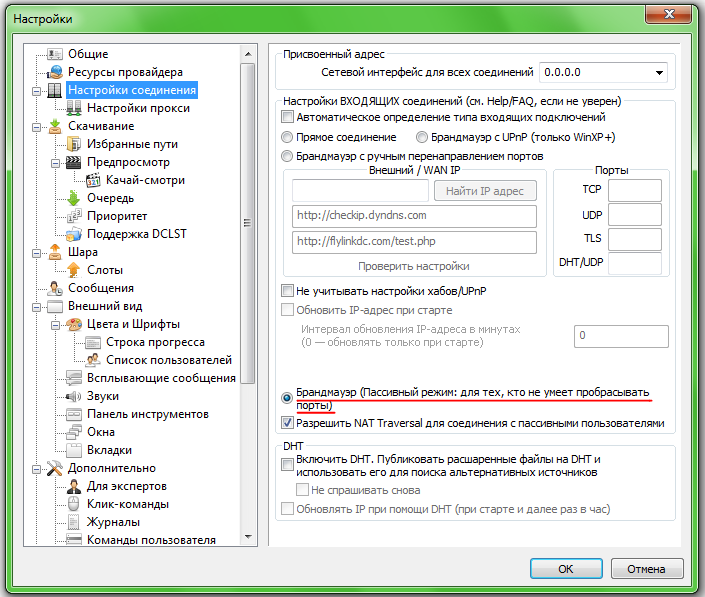Open the Сетевой интерфейс 0.0.0.0 dropdown
705x597 pixels.
point(659,72)
